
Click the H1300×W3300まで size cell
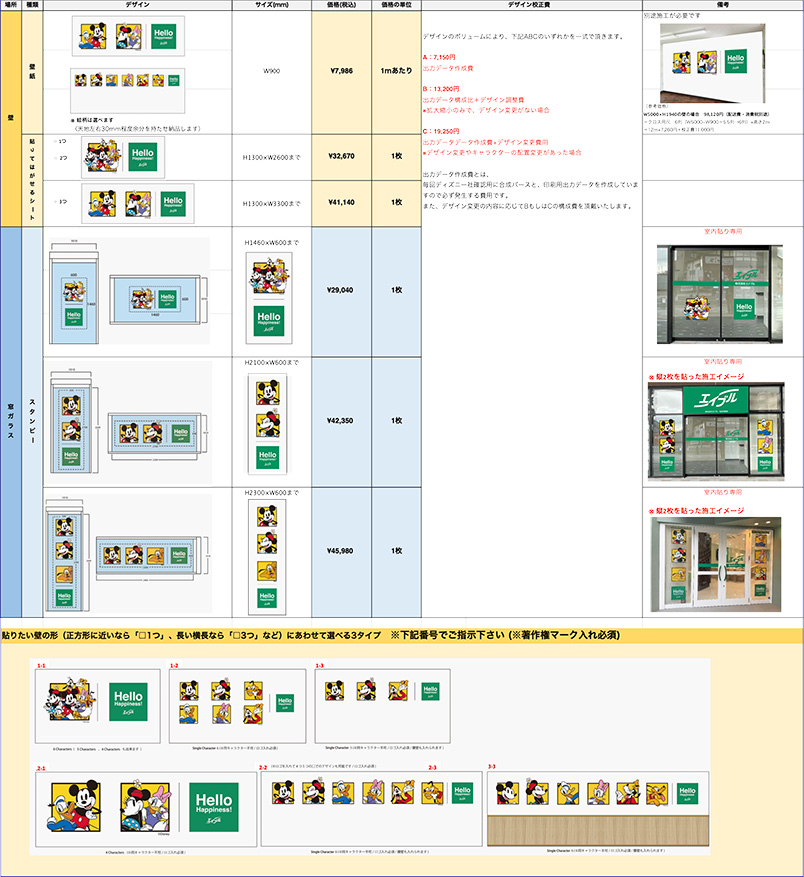tap(271, 204)
